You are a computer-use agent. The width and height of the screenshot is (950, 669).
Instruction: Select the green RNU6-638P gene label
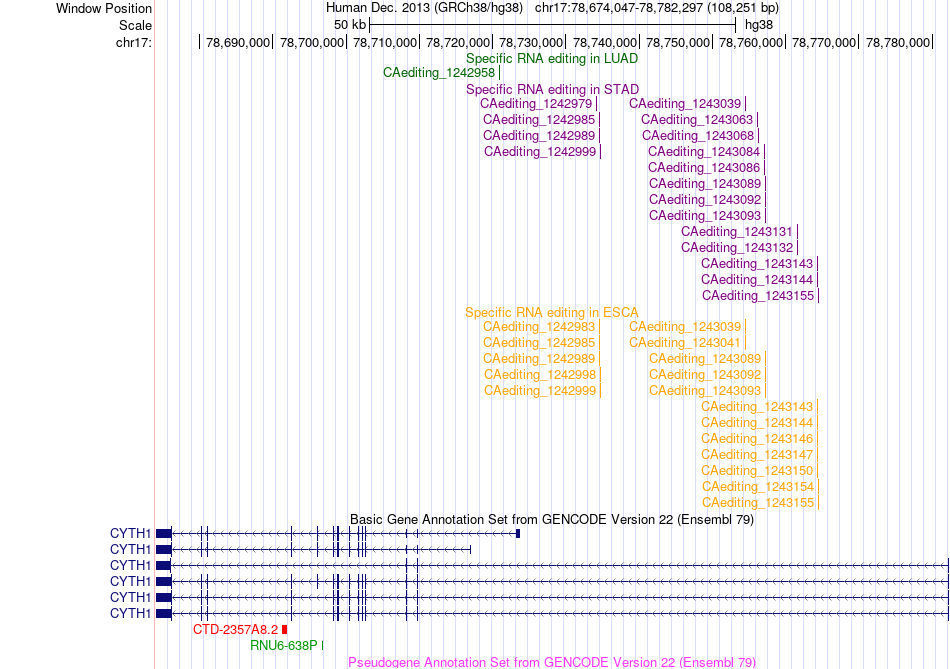click(284, 646)
